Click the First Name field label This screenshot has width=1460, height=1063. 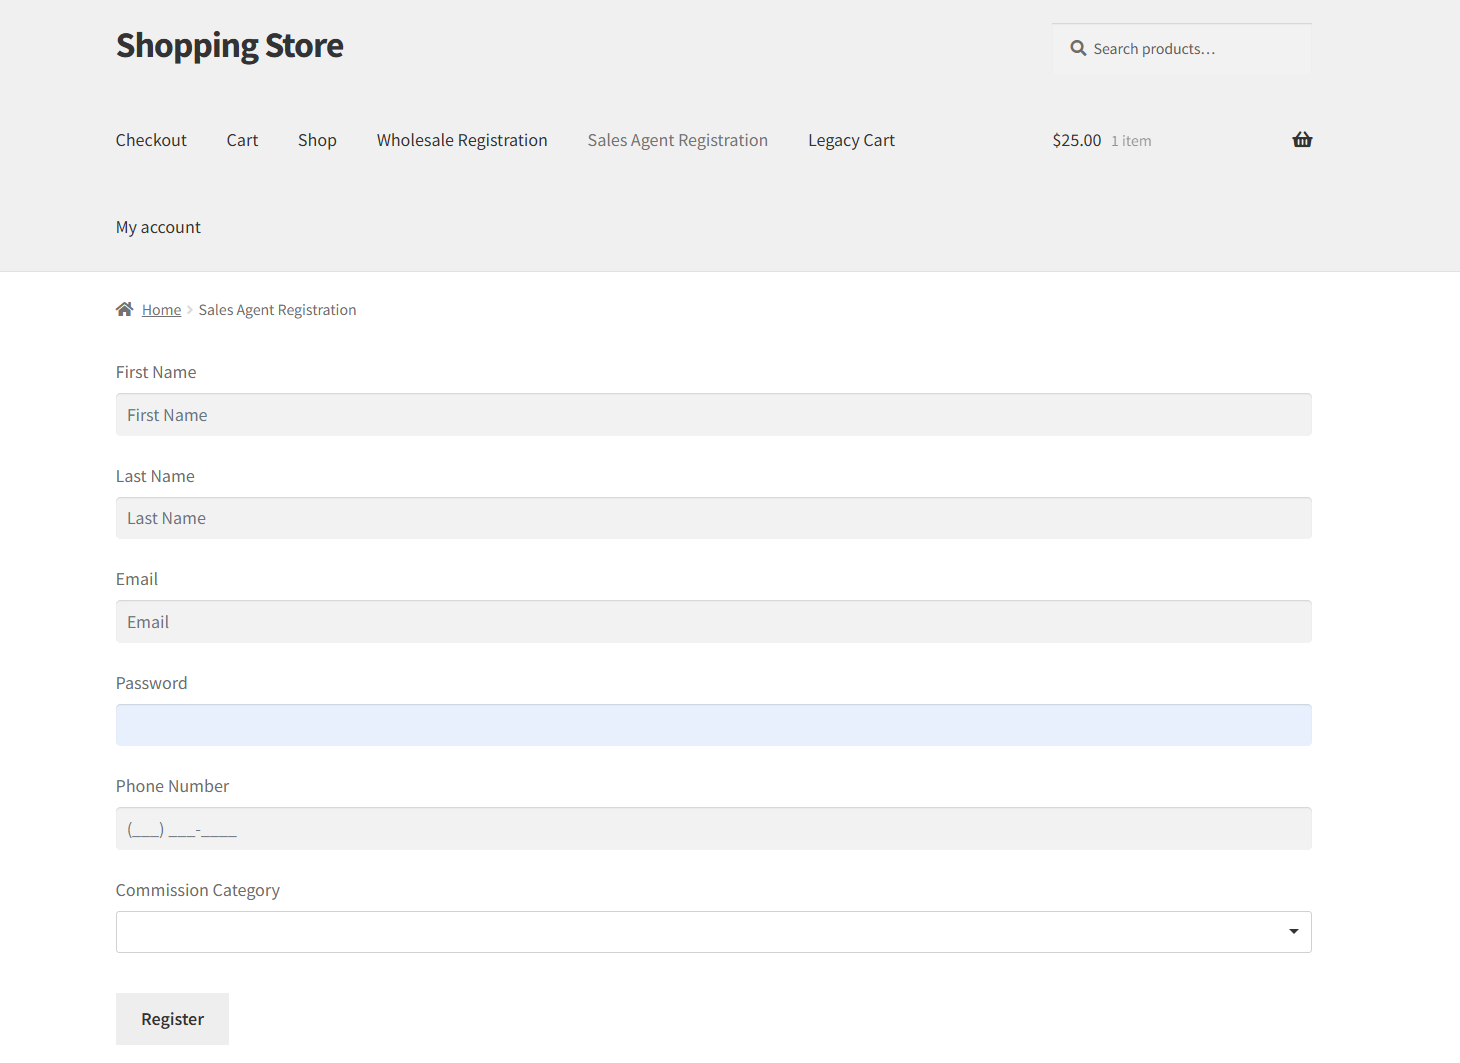tap(156, 372)
